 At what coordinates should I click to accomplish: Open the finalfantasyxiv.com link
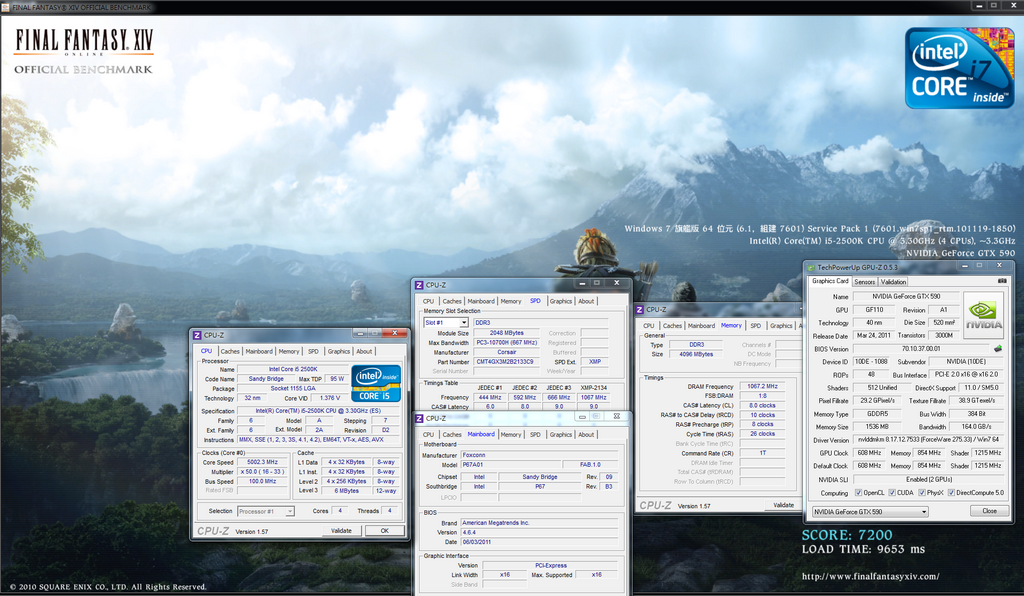coord(871,576)
